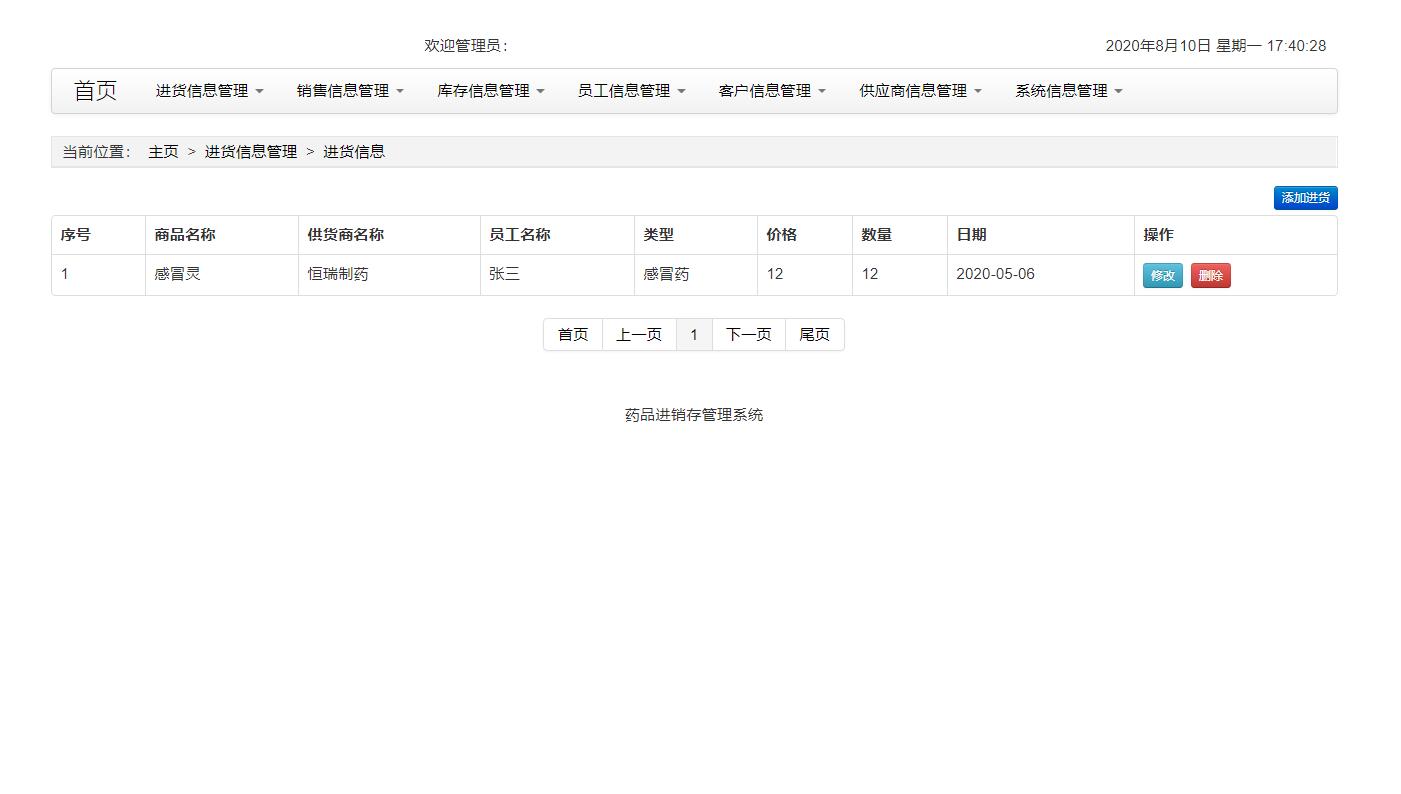The height and width of the screenshot is (794, 1401).
Task: Select 首页 in the navigation bar
Action: coord(94,89)
